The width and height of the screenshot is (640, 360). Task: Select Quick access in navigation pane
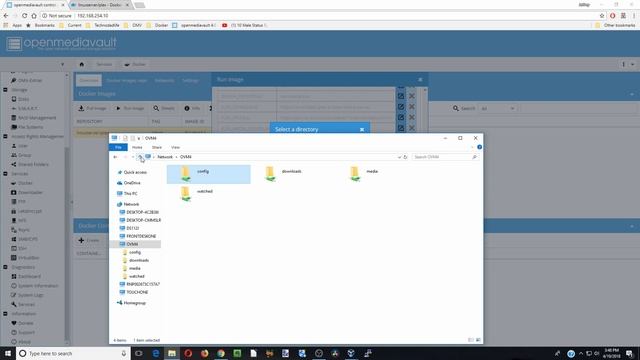(x=135, y=172)
